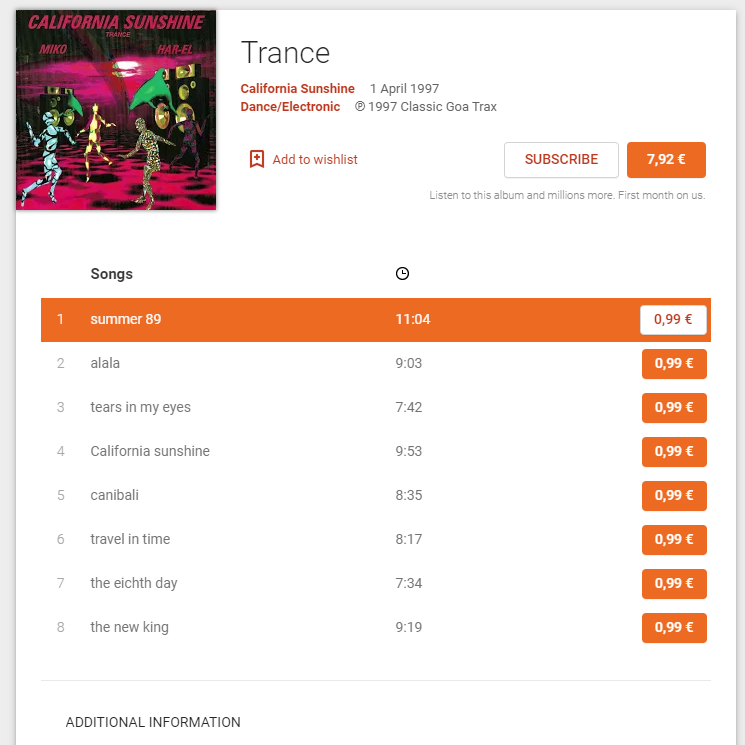The height and width of the screenshot is (745, 745).
Task: Buy the eichth day for 0,99 €
Action: 674,584
